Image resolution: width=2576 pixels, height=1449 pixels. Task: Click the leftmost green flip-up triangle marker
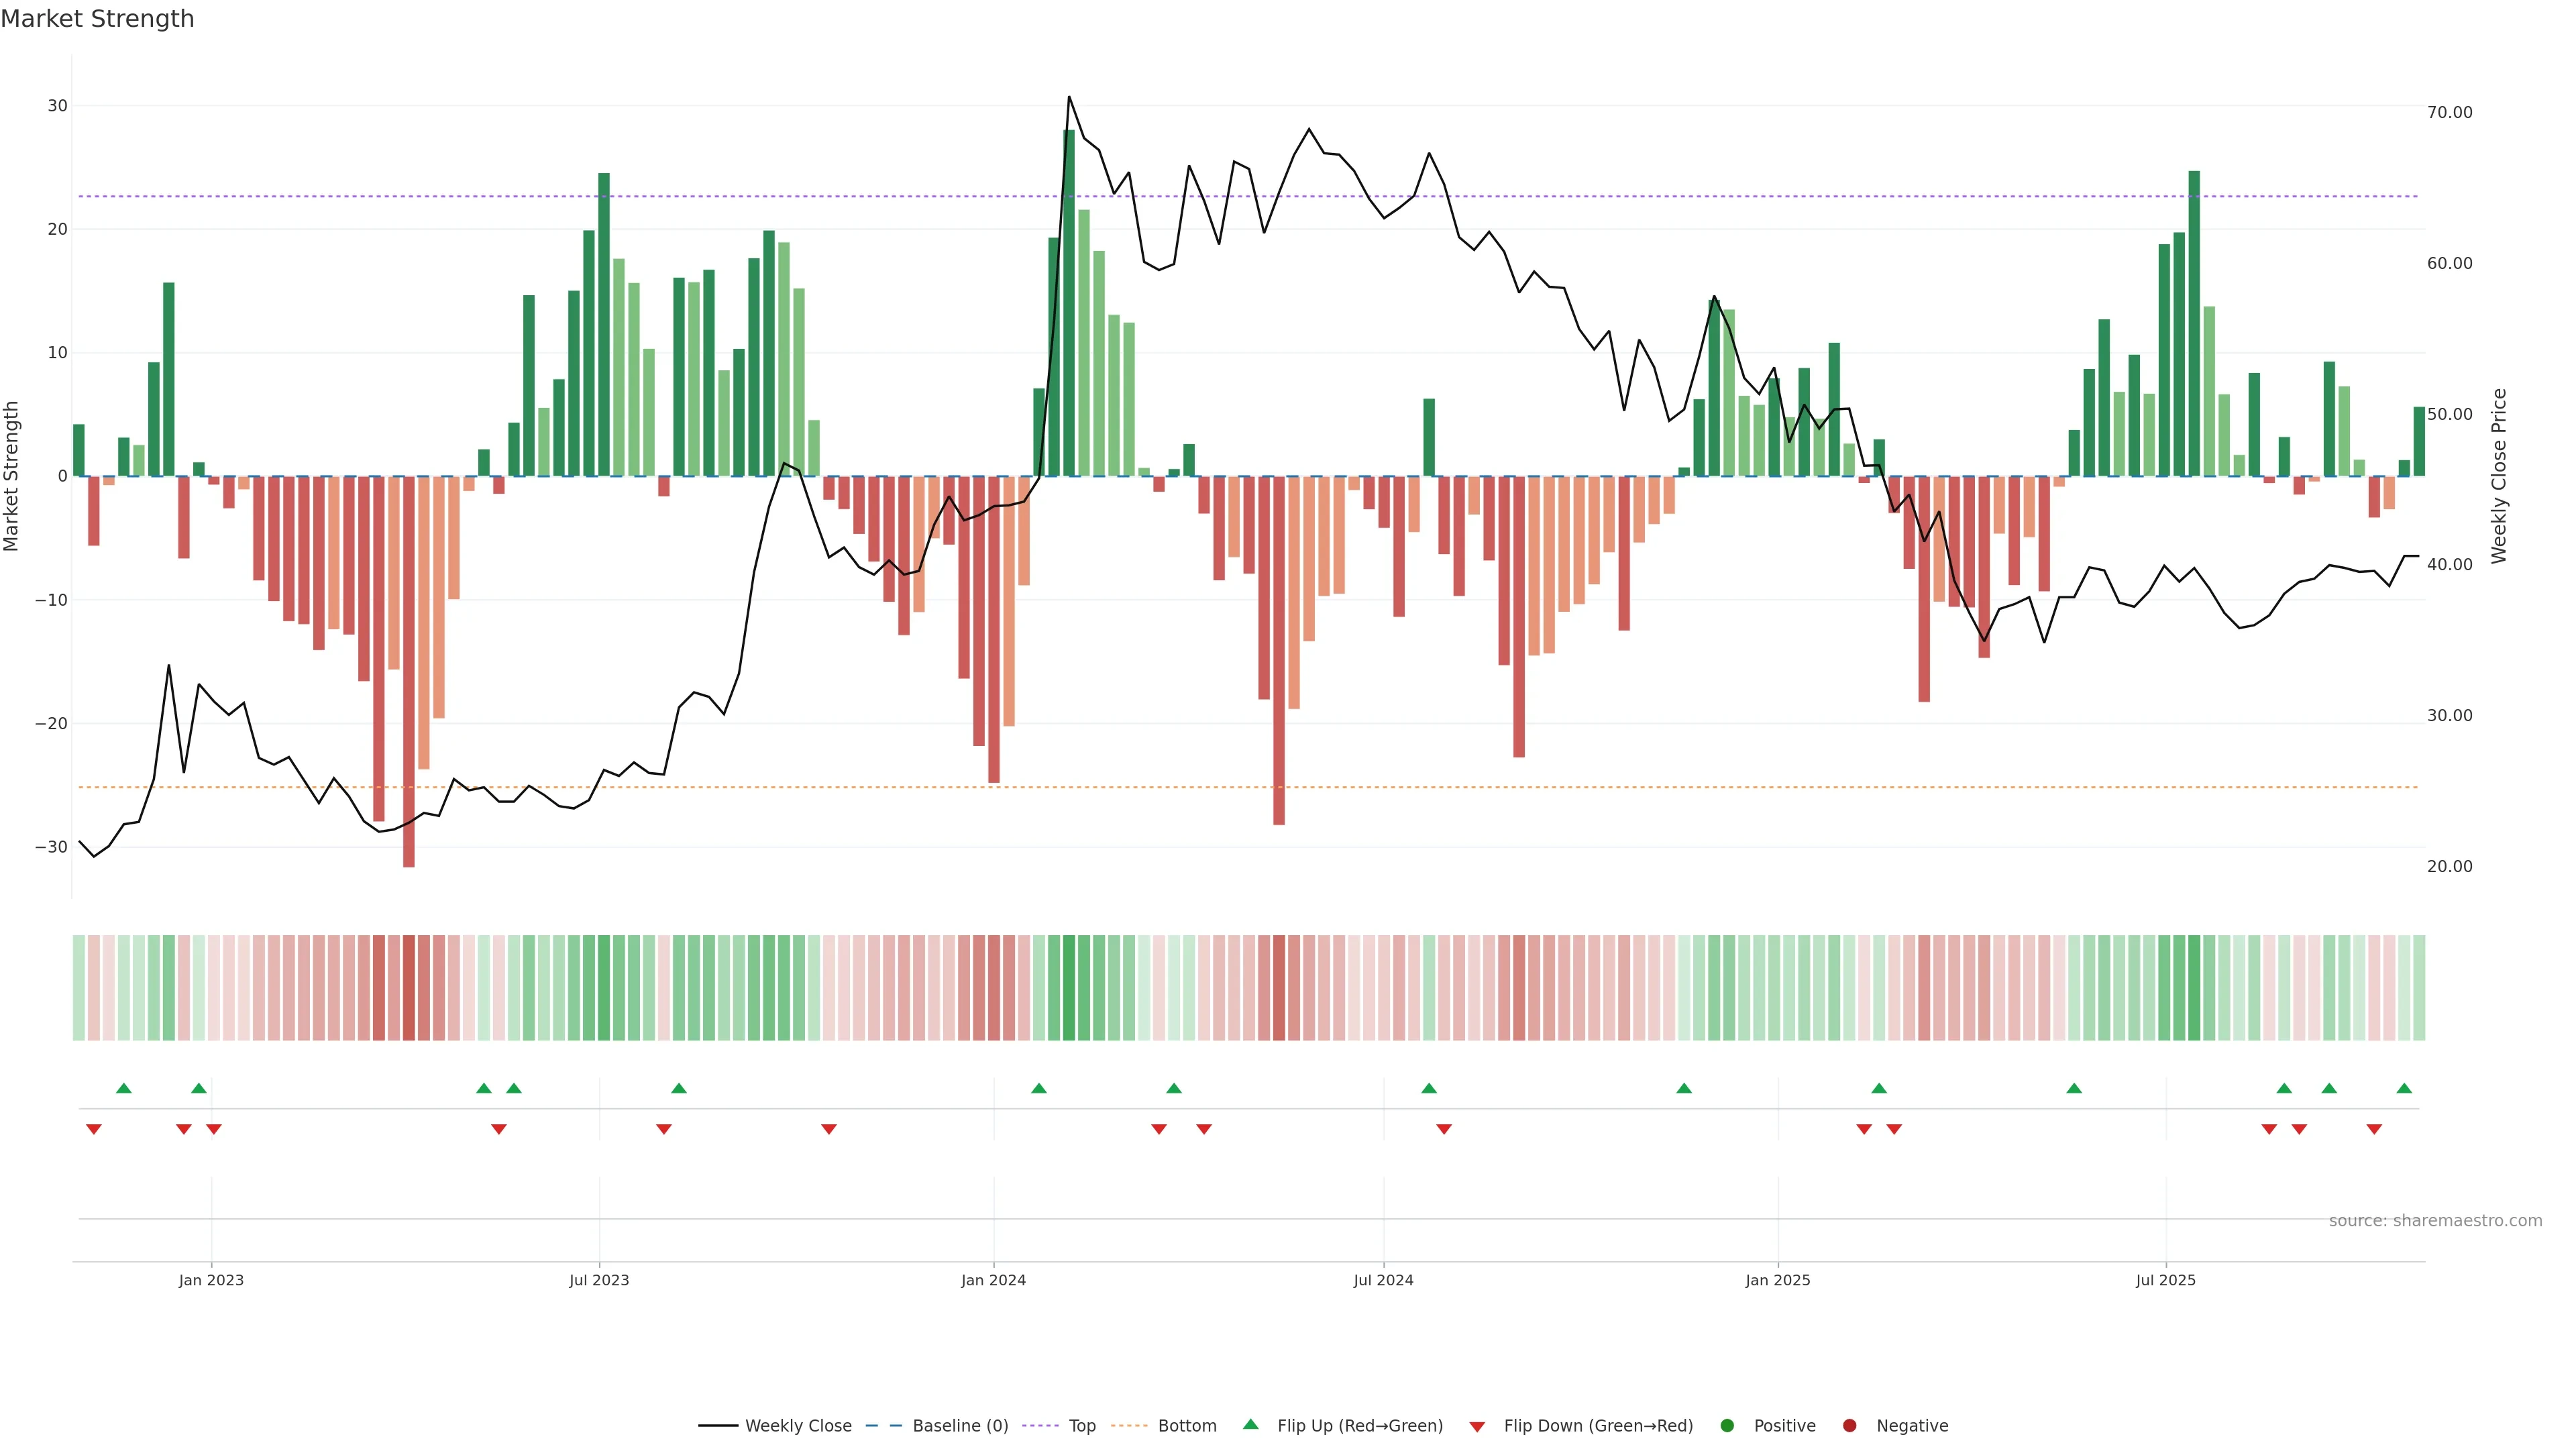tap(124, 1088)
